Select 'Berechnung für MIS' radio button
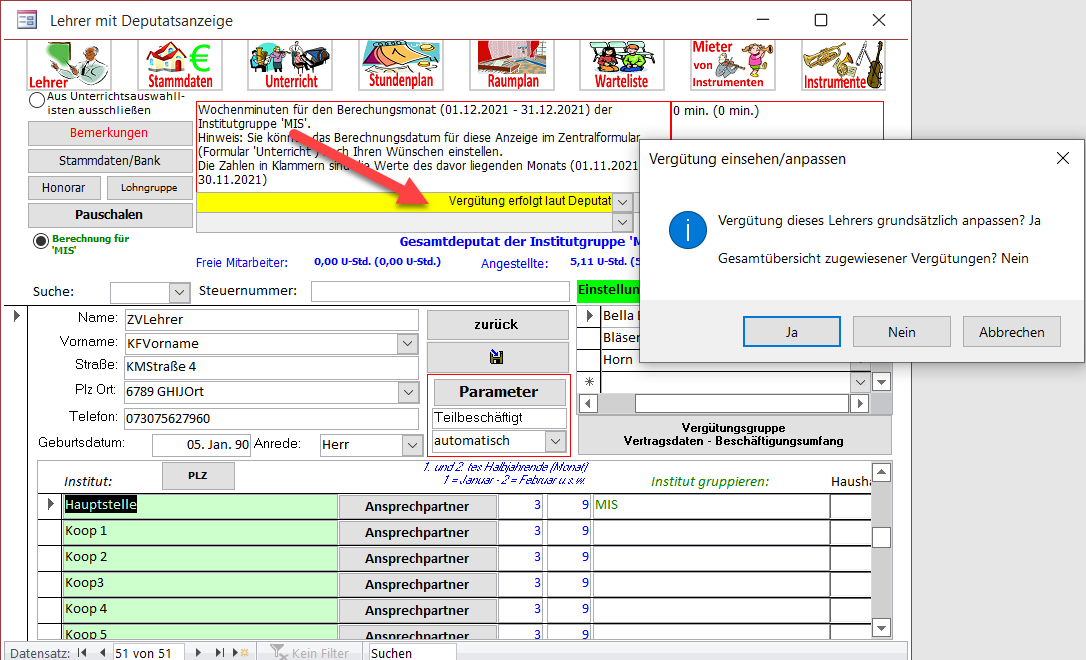The height and width of the screenshot is (660, 1086). 41,241
